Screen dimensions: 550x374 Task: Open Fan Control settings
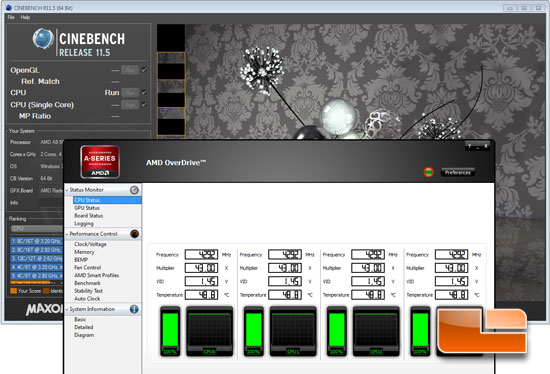point(87,267)
